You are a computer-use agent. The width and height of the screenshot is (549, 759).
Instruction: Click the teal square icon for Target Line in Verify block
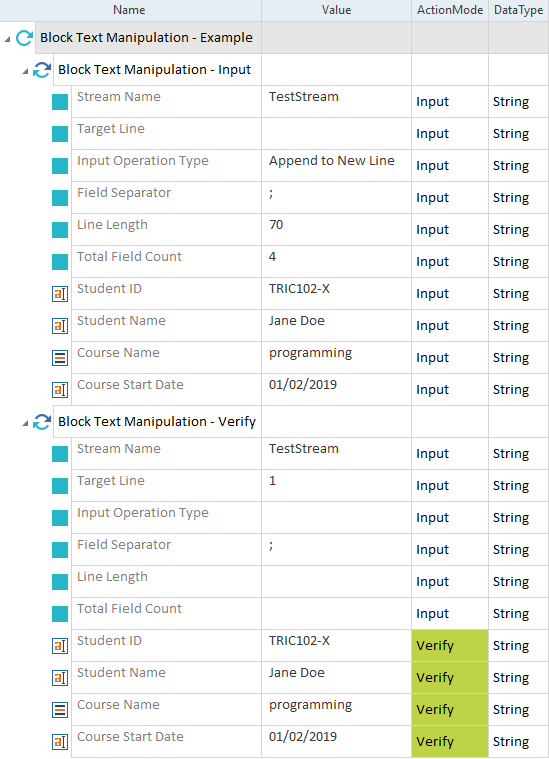pos(60,486)
